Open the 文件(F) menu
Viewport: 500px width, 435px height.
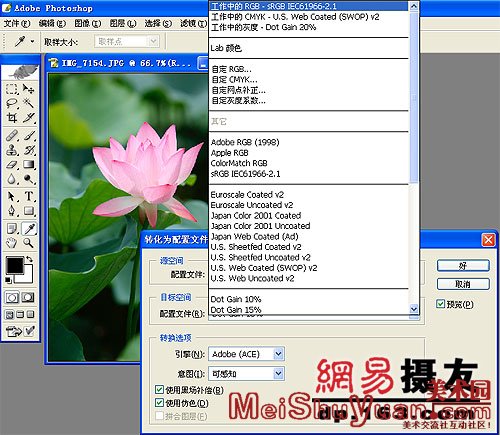[x=16, y=24]
